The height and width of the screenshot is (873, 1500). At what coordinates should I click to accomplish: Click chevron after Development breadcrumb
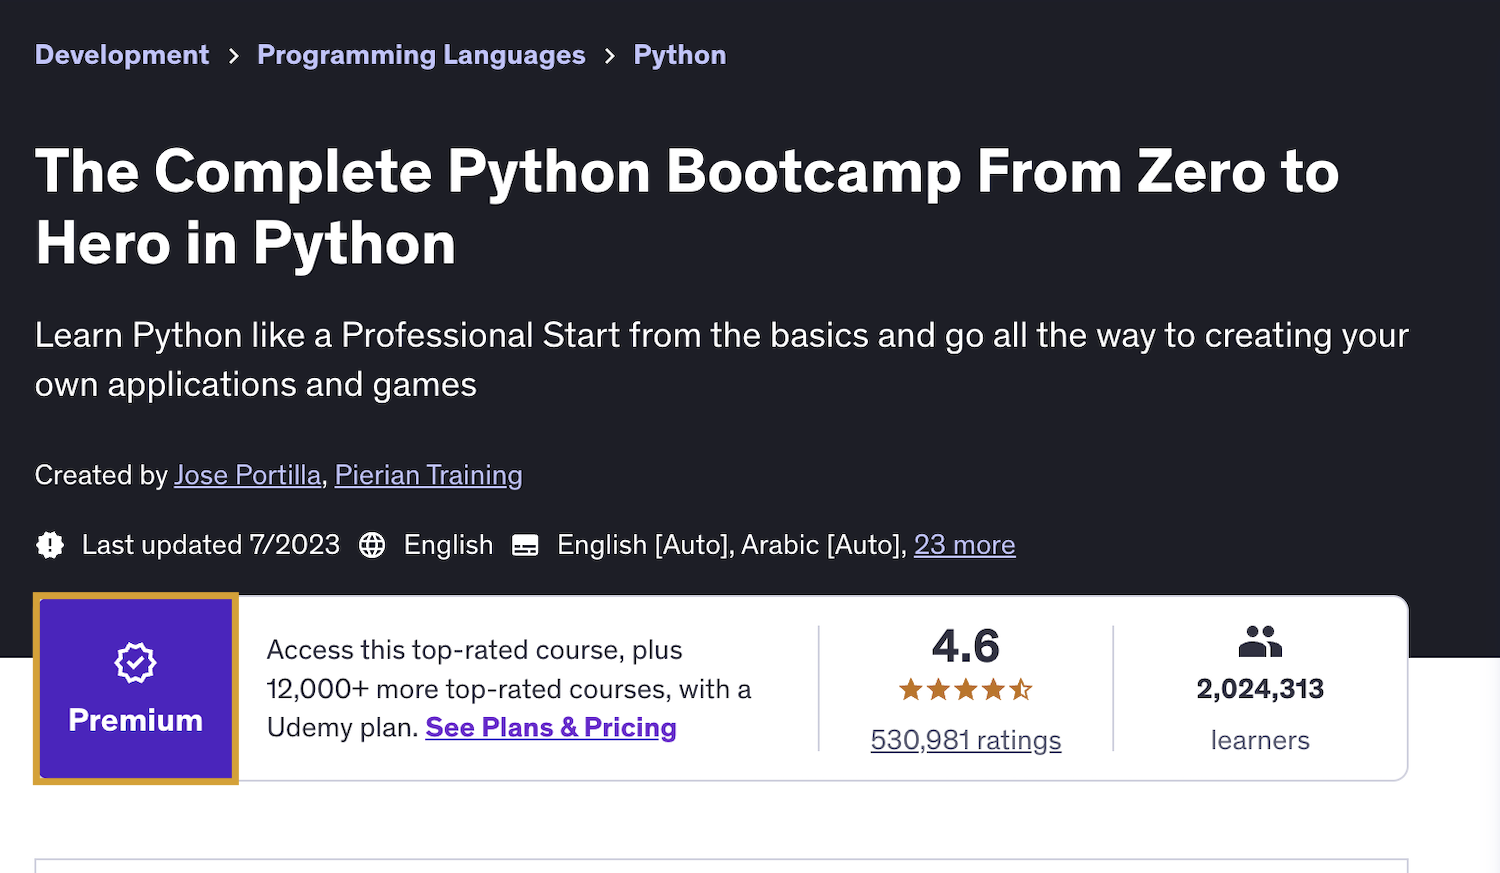[x=233, y=56]
